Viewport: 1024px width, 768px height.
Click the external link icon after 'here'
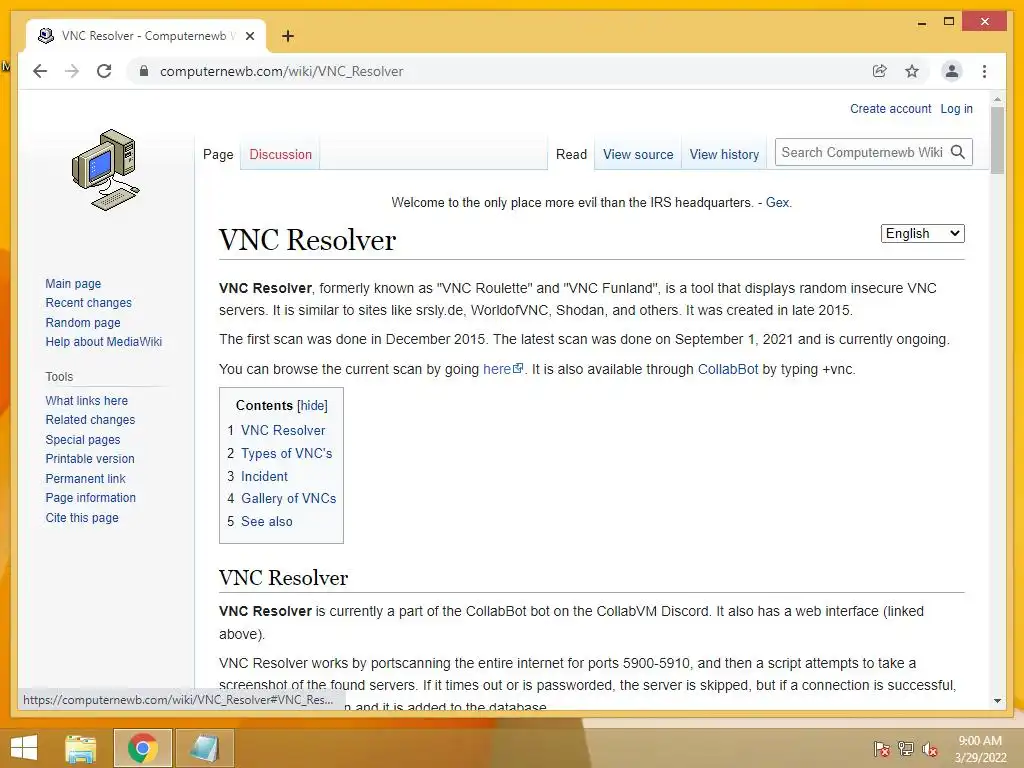pyautogui.click(x=519, y=368)
